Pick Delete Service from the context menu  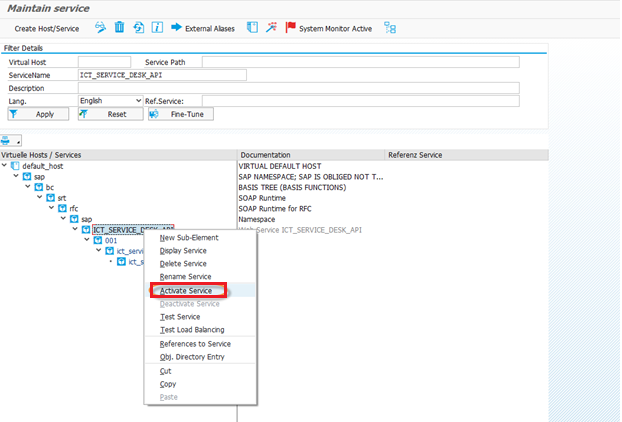pyautogui.click(x=183, y=263)
